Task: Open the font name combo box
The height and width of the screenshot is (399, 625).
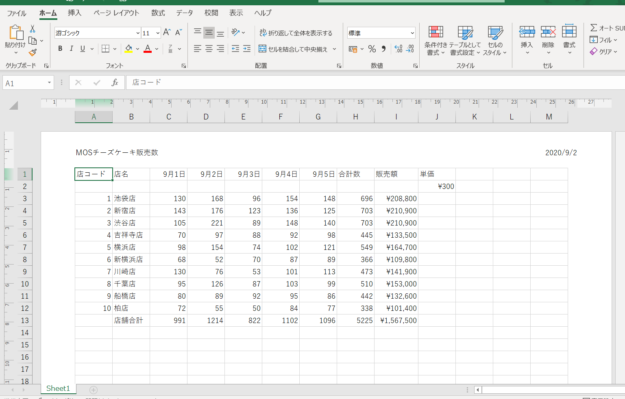Action: point(98,33)
